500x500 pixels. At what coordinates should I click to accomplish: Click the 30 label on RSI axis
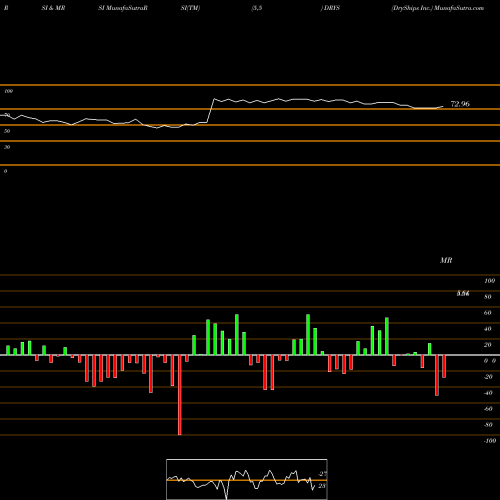(x=7, y=147)
